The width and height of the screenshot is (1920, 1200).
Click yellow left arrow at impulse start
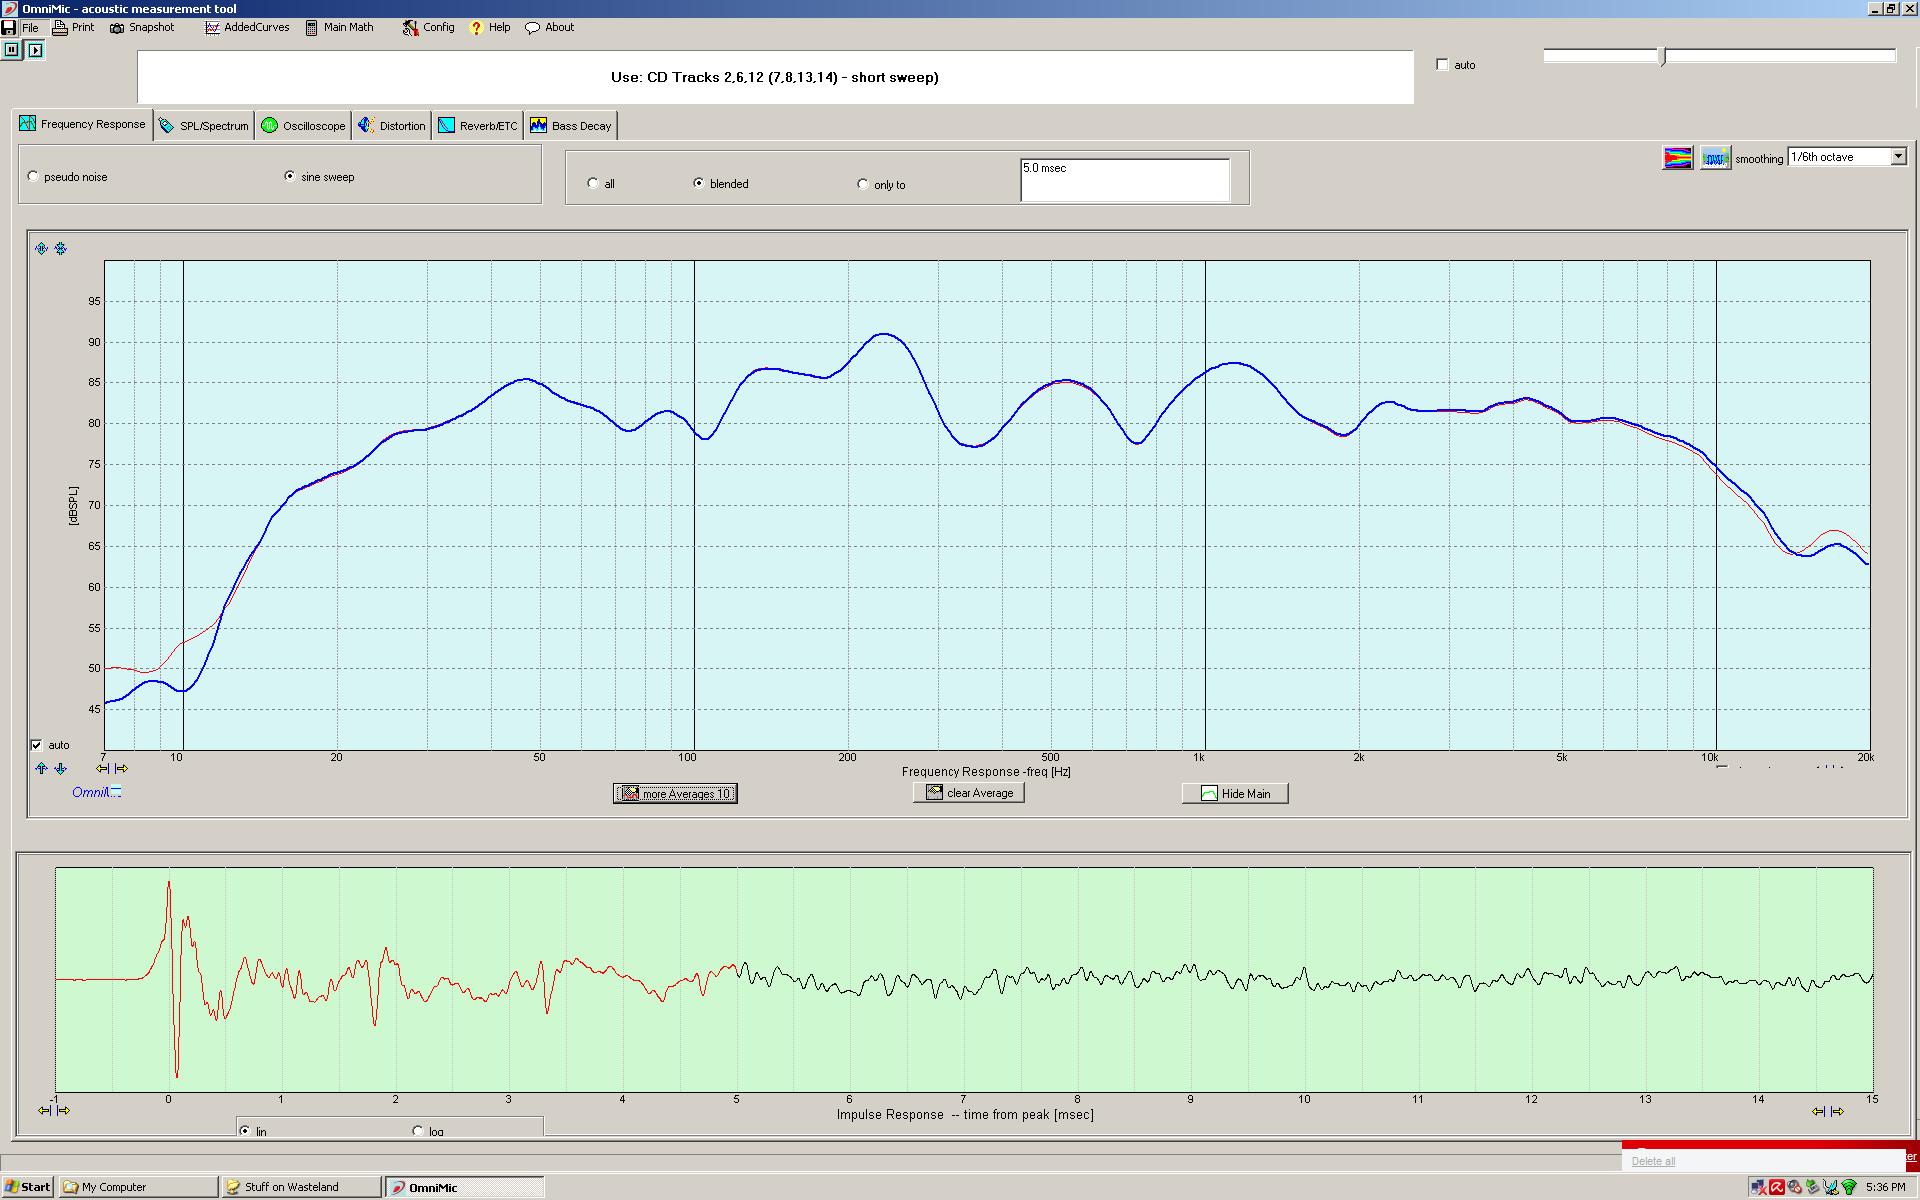pyautogui.click(x=44, y=1110)
